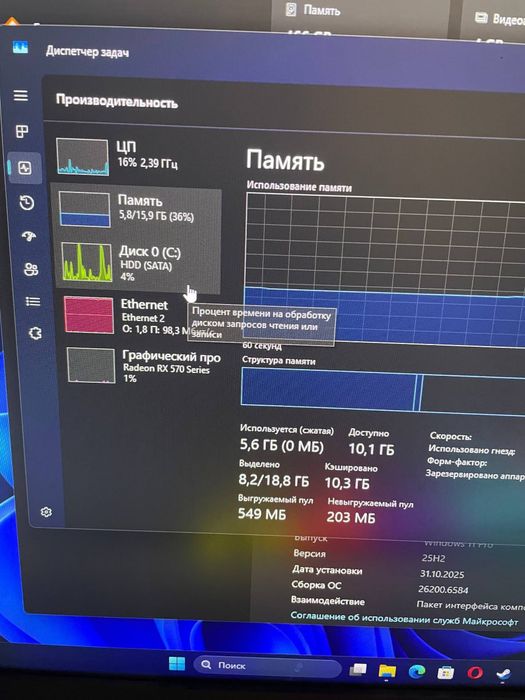Click the ЦП usage graph thumbnail

pyautogui.click(x=82, y=156)
